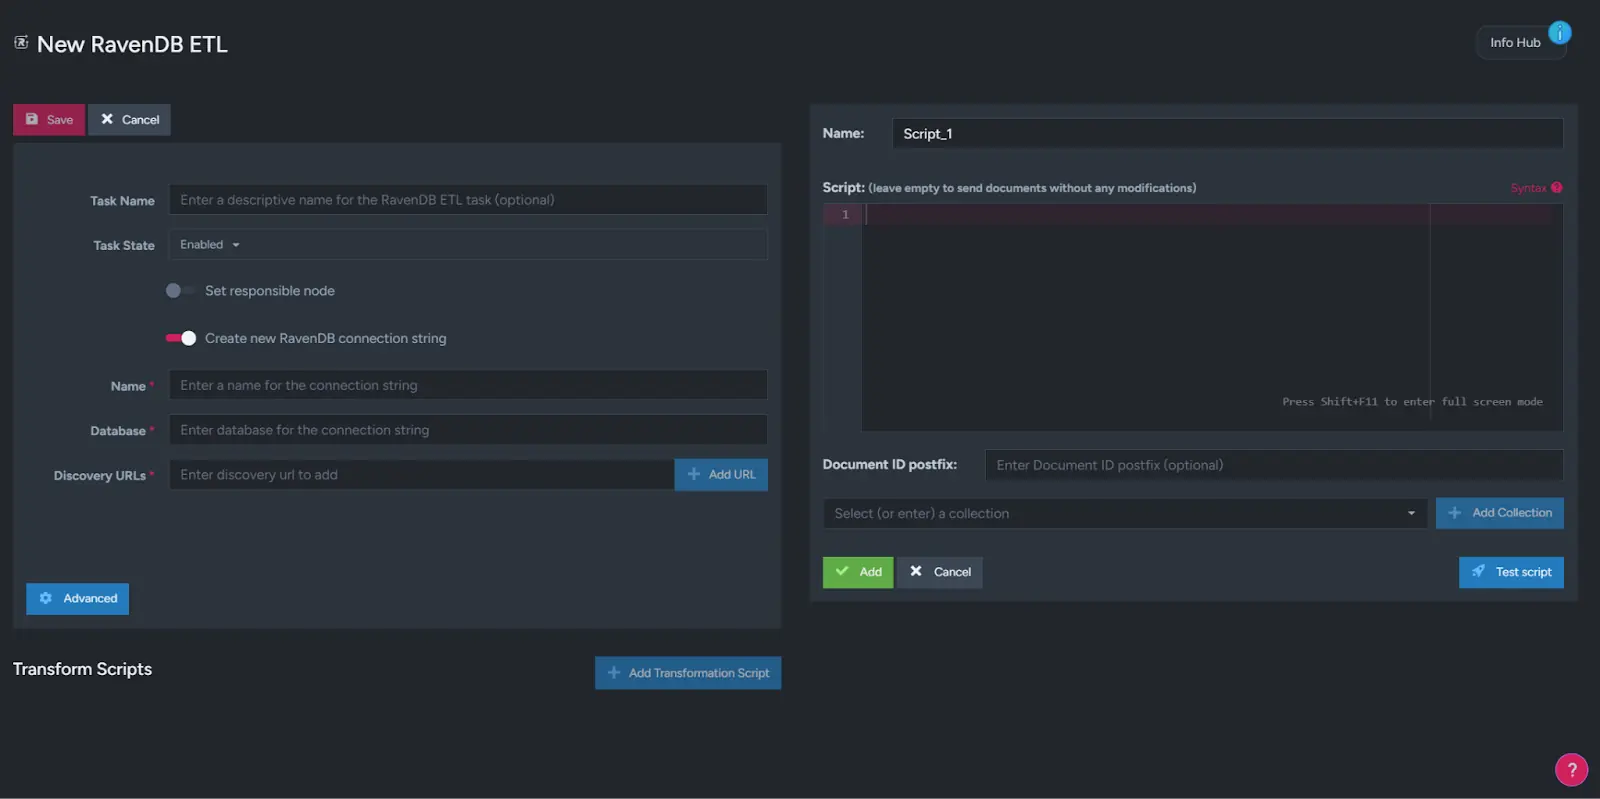The width and height of the screenshot is (1600, 799).
Task: Cancel the transformation script editing
Action: (940, 572)
